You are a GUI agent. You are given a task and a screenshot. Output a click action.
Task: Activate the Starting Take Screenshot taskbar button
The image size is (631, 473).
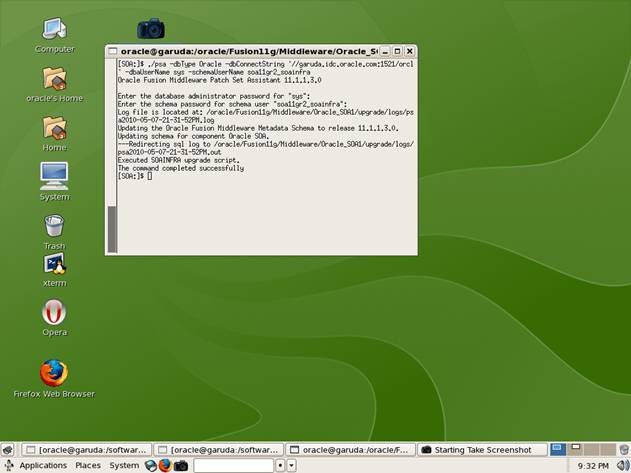pos(482,450)
